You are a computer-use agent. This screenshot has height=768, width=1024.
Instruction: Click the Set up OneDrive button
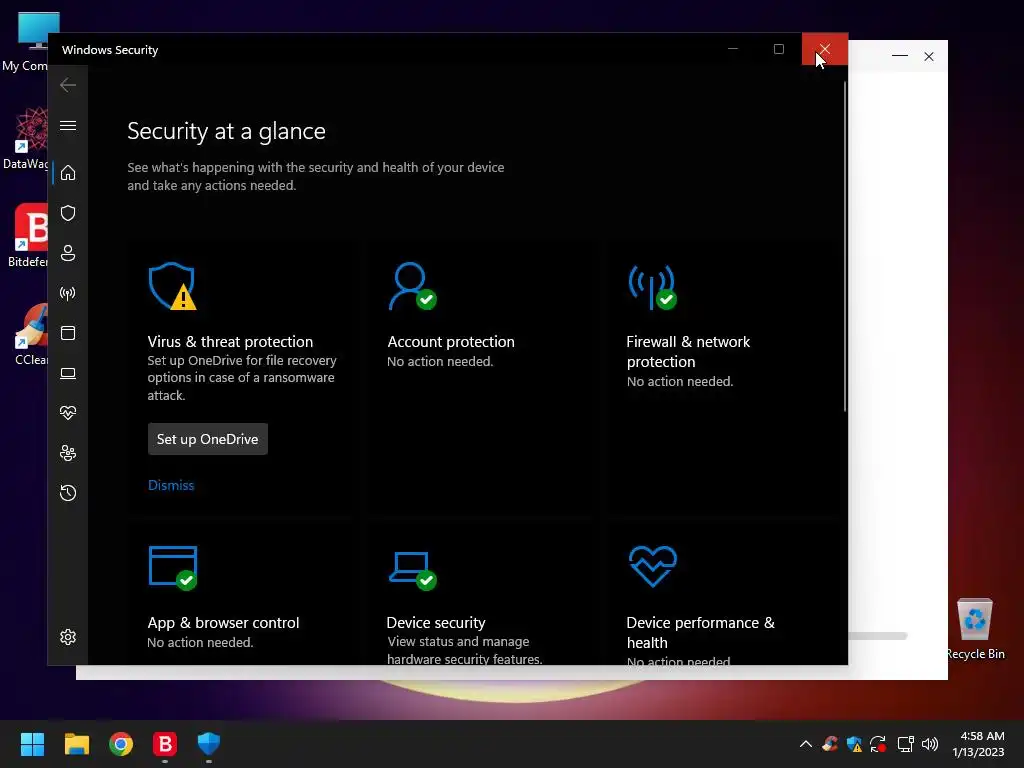tap(208, 439)
